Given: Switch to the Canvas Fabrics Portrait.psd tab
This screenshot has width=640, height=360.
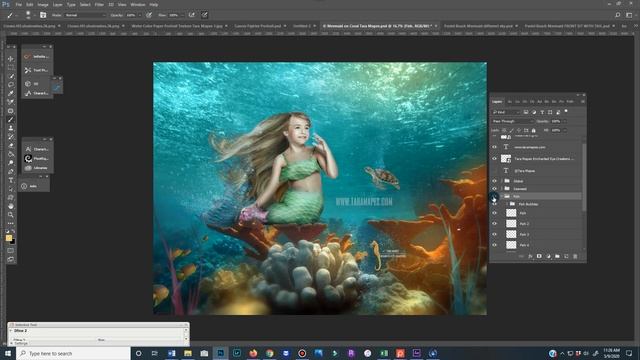Looking at the screenshot, I should coord(258,26).
